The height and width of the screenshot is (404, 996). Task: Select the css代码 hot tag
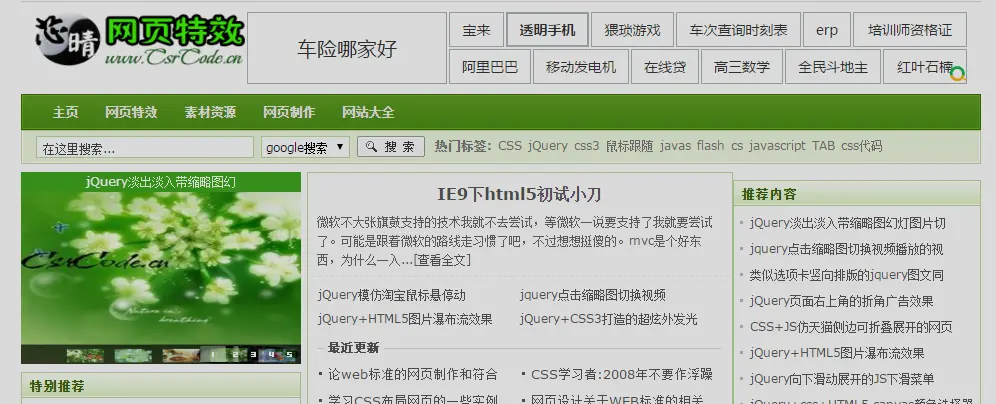point(861,145)
